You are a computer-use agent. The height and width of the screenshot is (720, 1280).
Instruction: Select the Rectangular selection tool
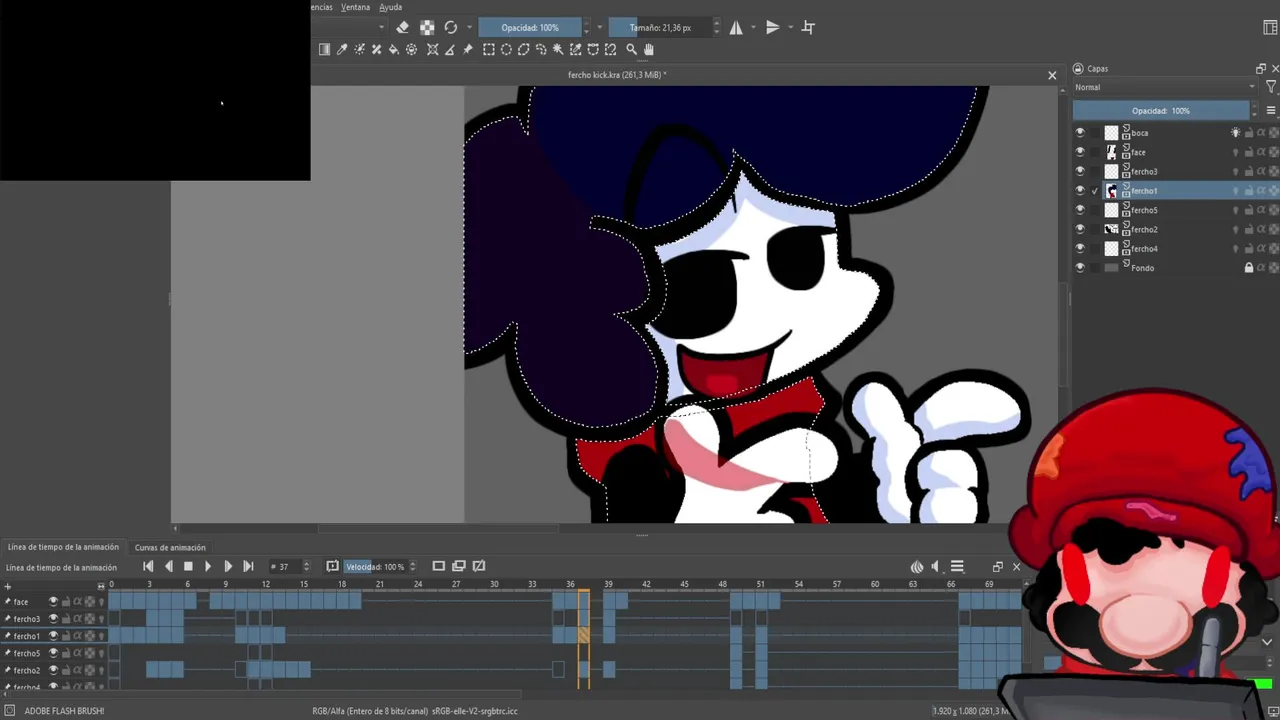tap(489, 49)
